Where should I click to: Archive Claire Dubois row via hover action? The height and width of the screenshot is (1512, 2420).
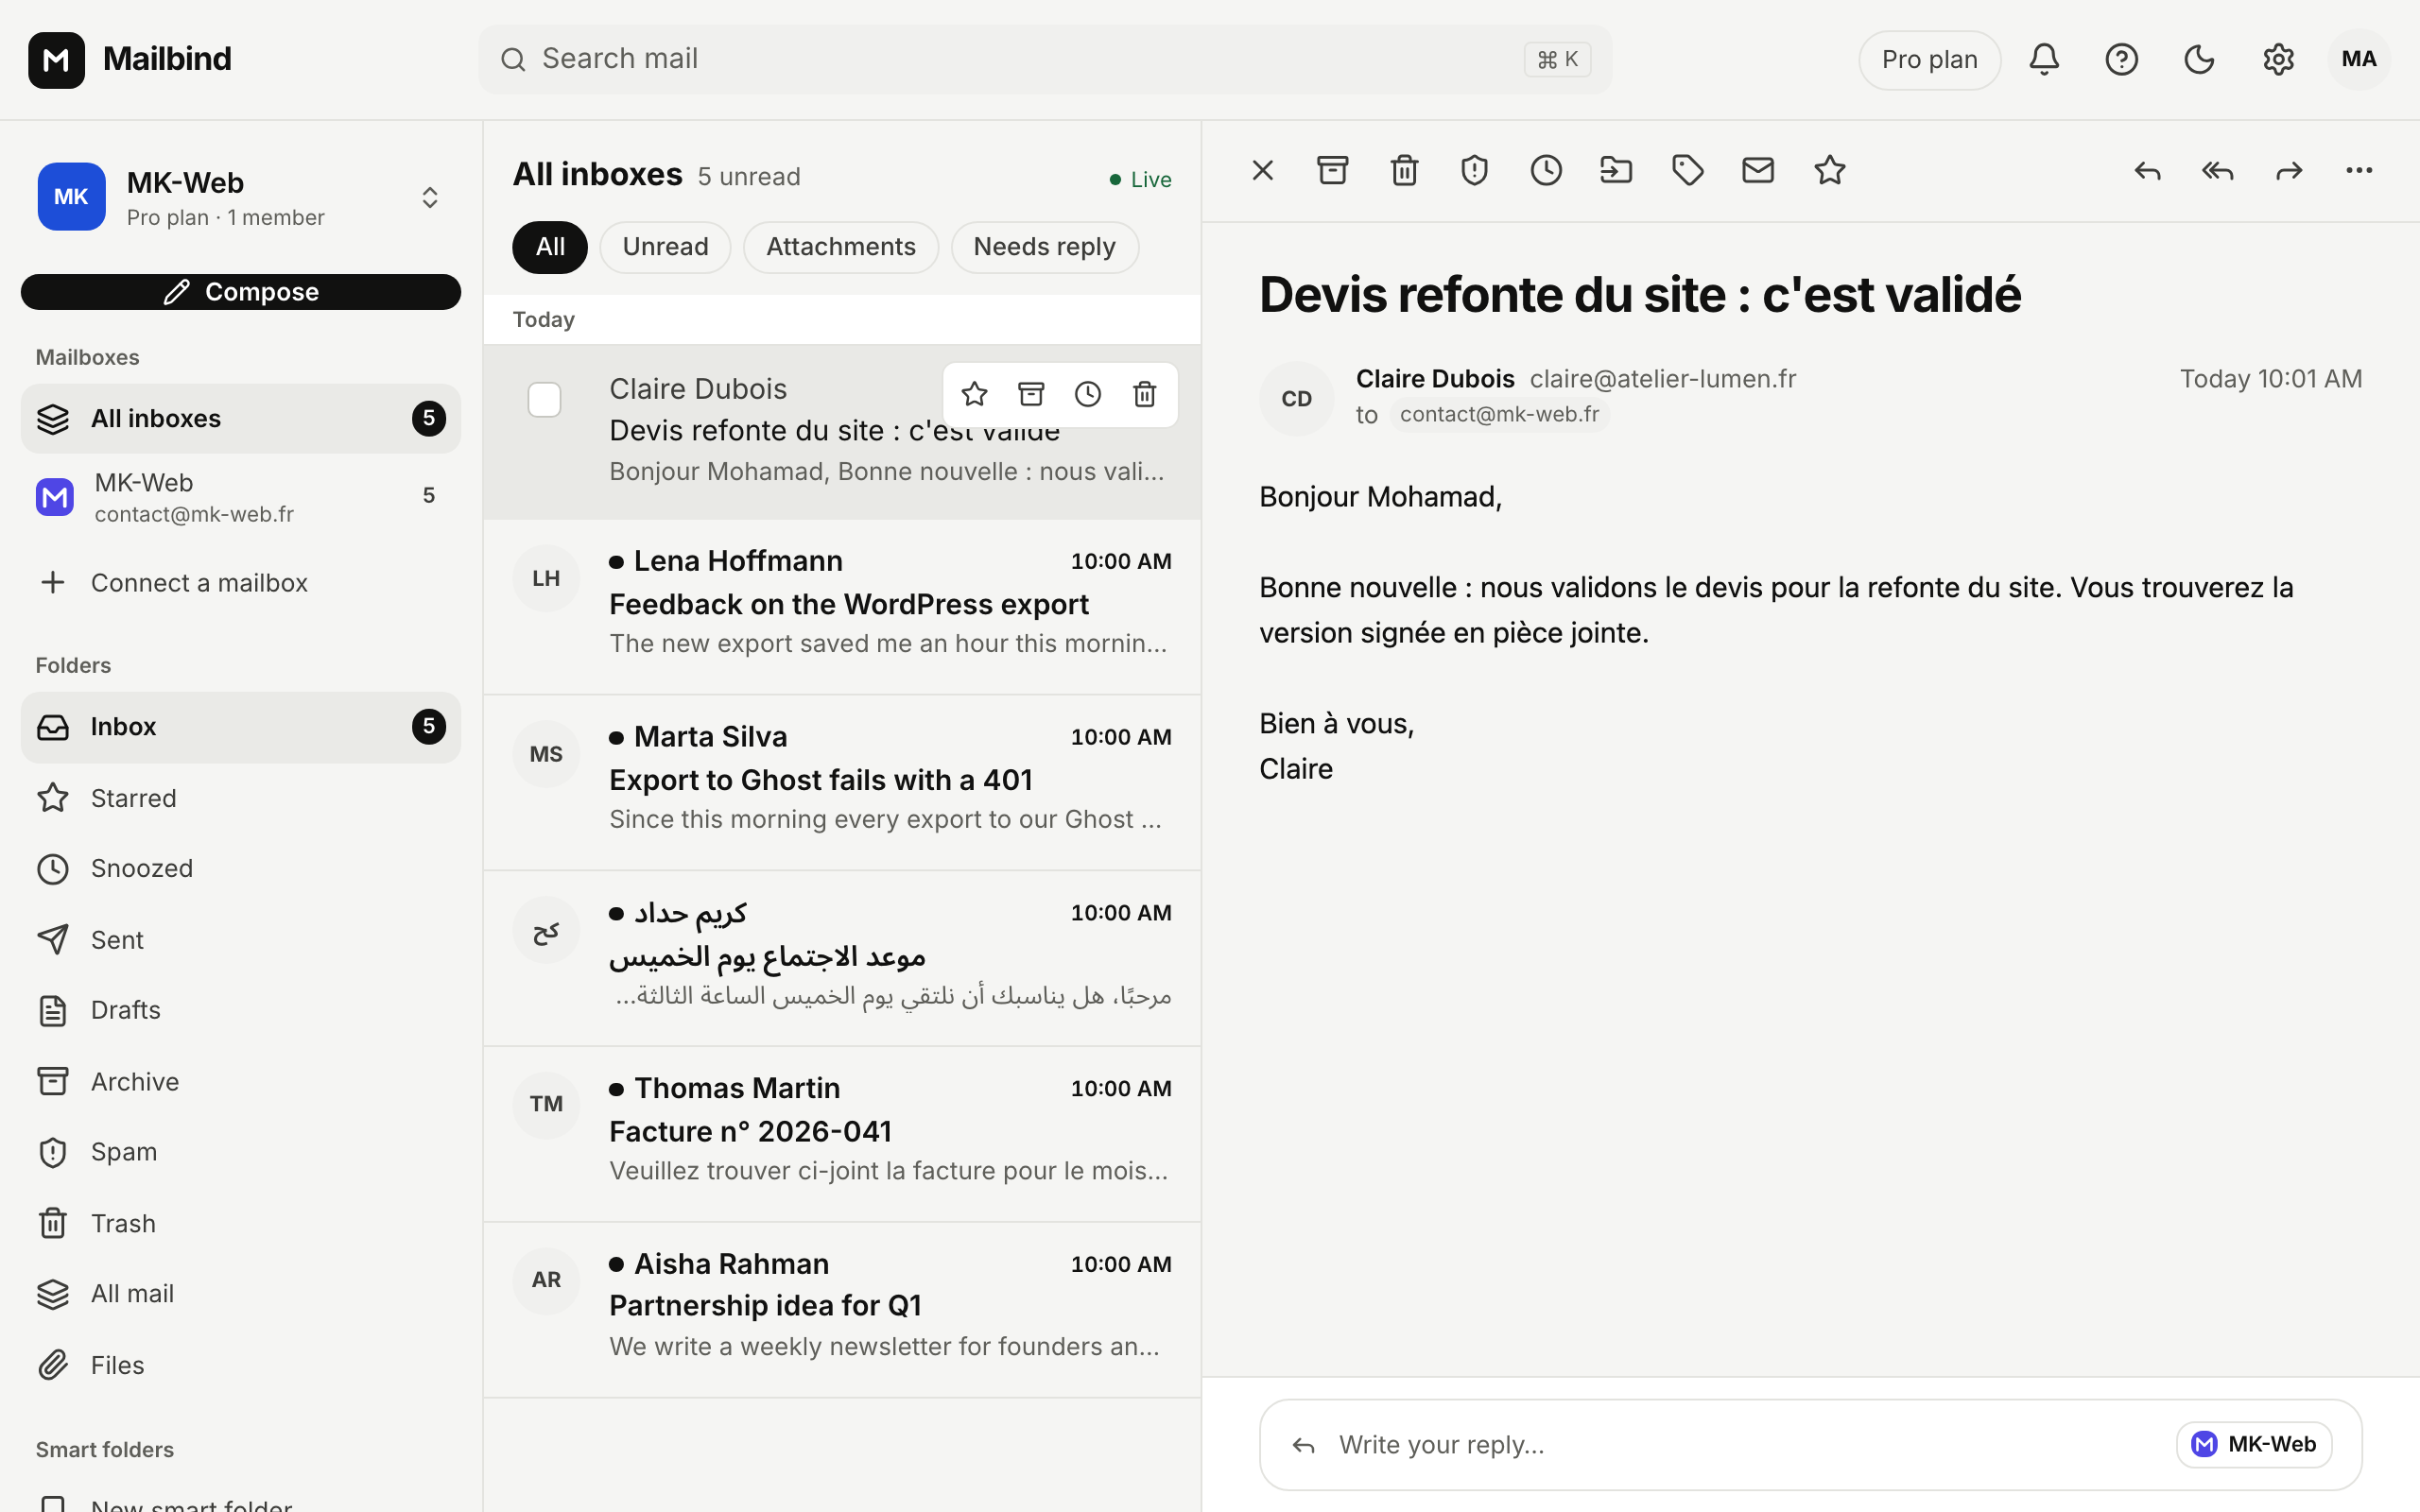point(1031,395)
